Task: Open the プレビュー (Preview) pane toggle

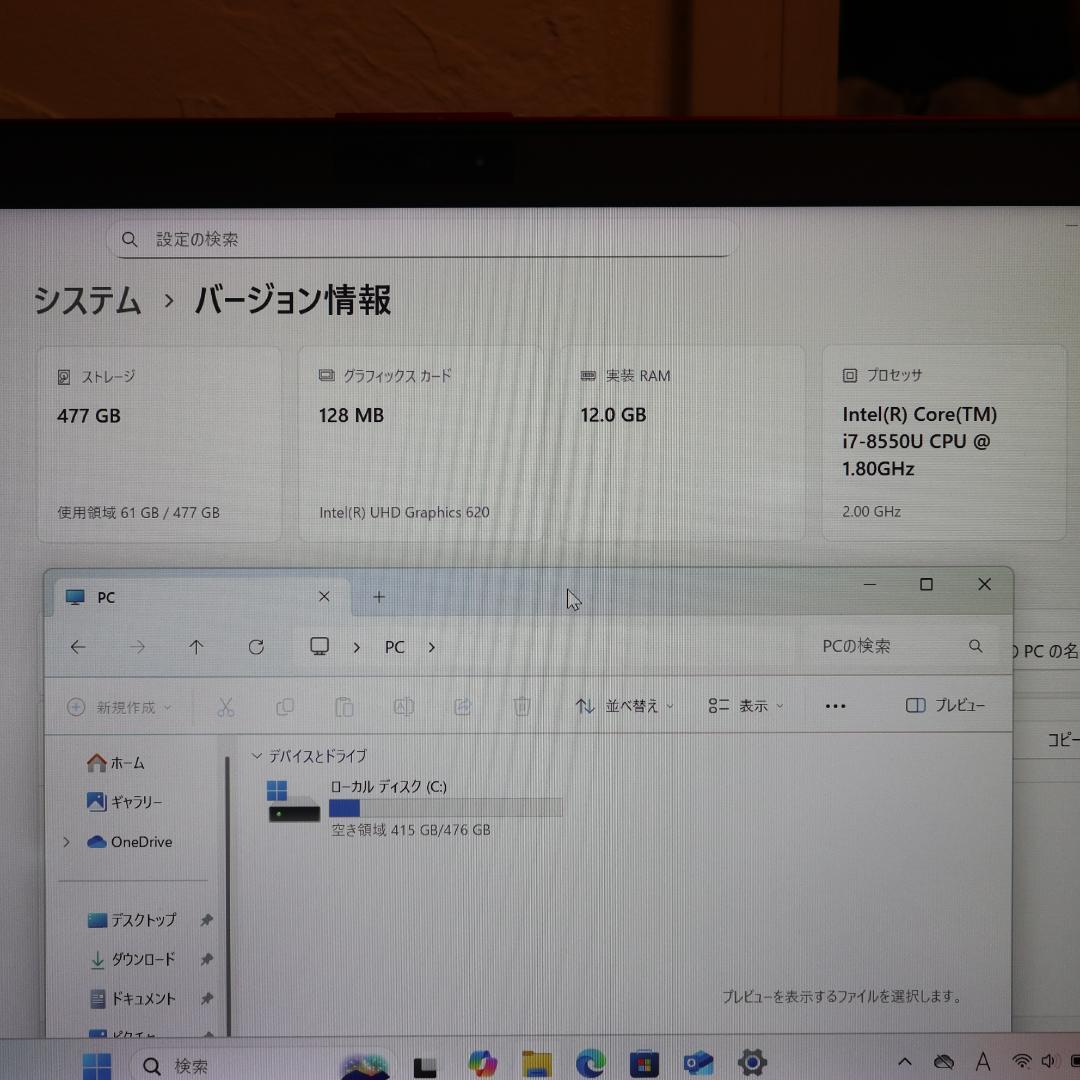Action: 943,705
